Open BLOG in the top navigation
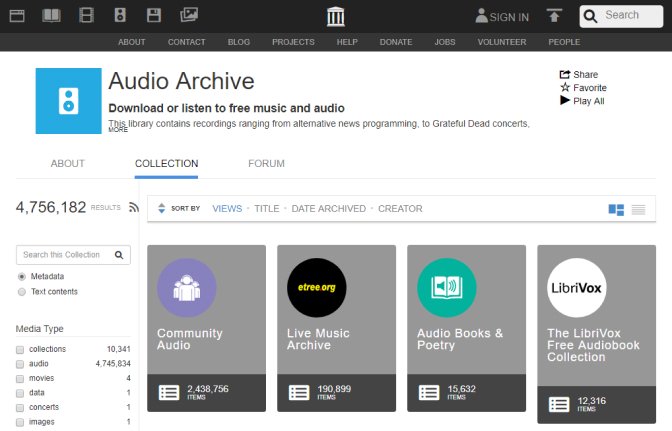Image resolution: width=672 pixels, height=431 pixels. (239, 42)
